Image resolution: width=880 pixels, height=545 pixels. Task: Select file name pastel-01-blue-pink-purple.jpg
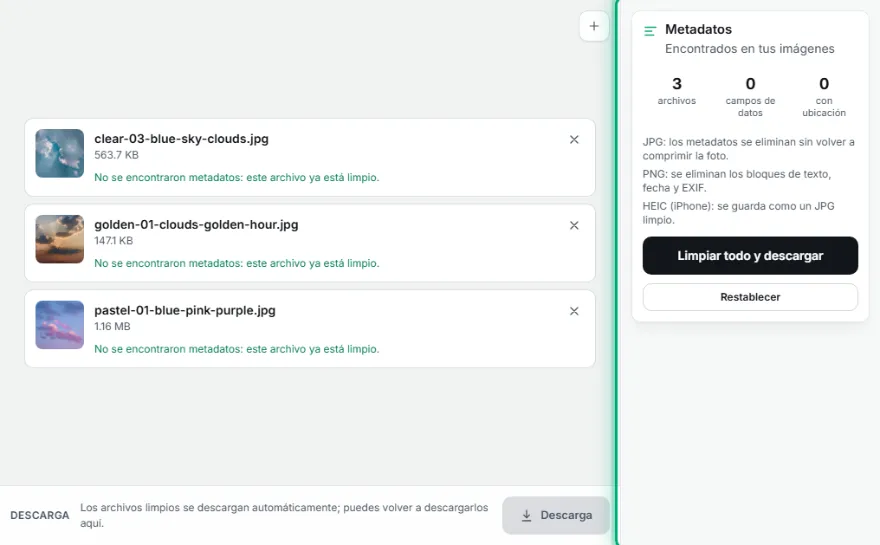coord(185,310)
